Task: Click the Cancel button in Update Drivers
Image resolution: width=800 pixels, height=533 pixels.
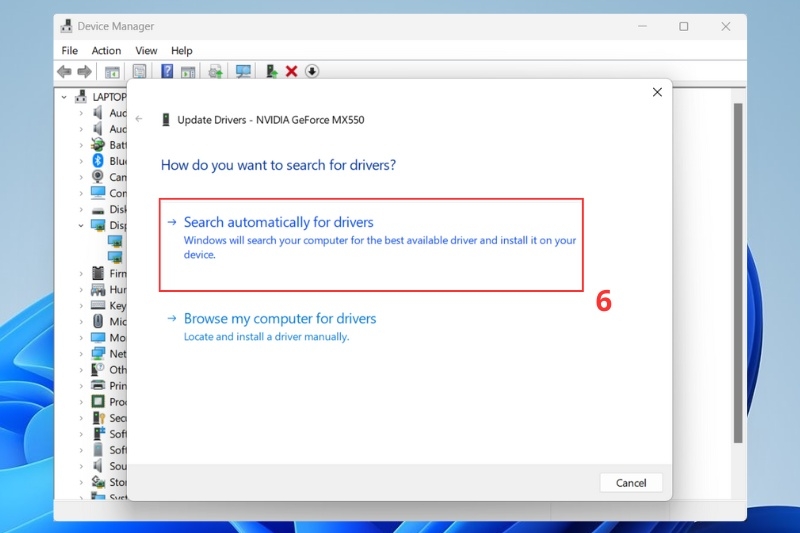Action: [631, 483]
